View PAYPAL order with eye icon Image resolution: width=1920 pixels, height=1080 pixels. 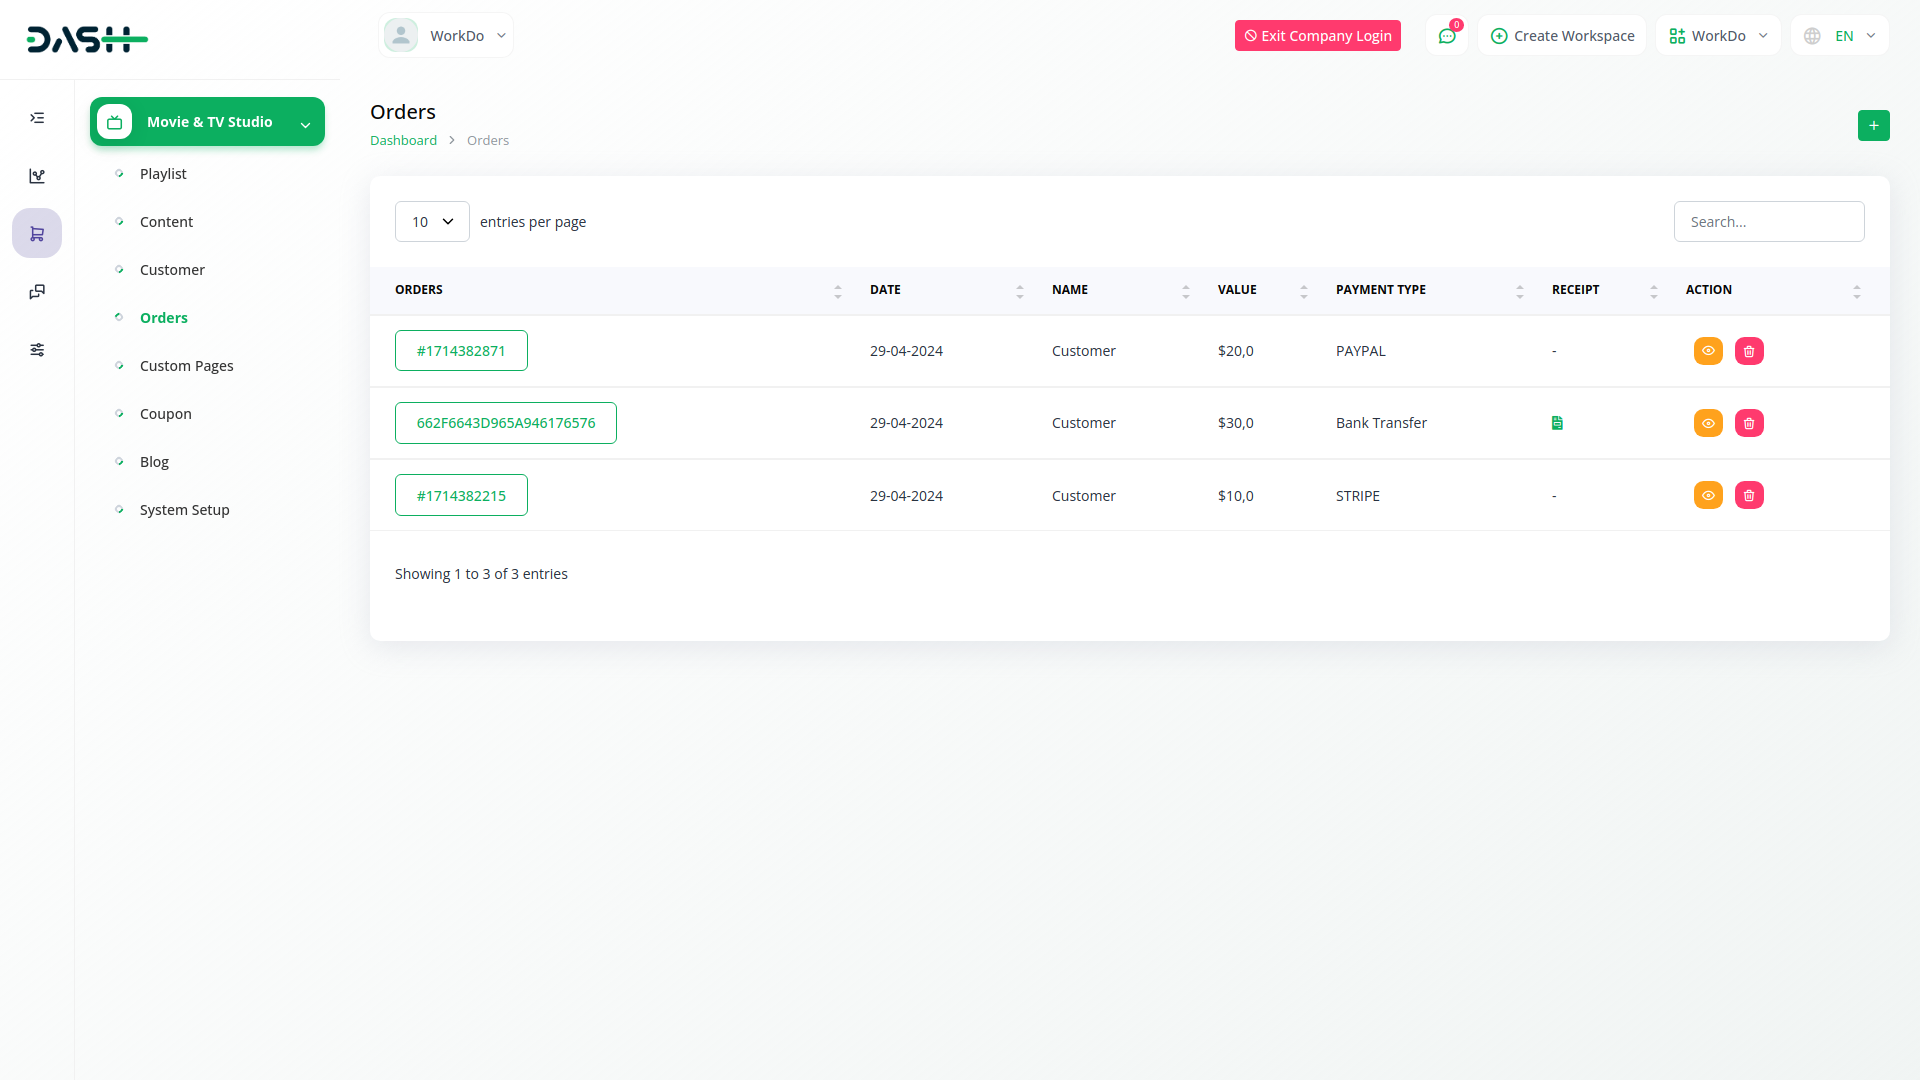1708,351
